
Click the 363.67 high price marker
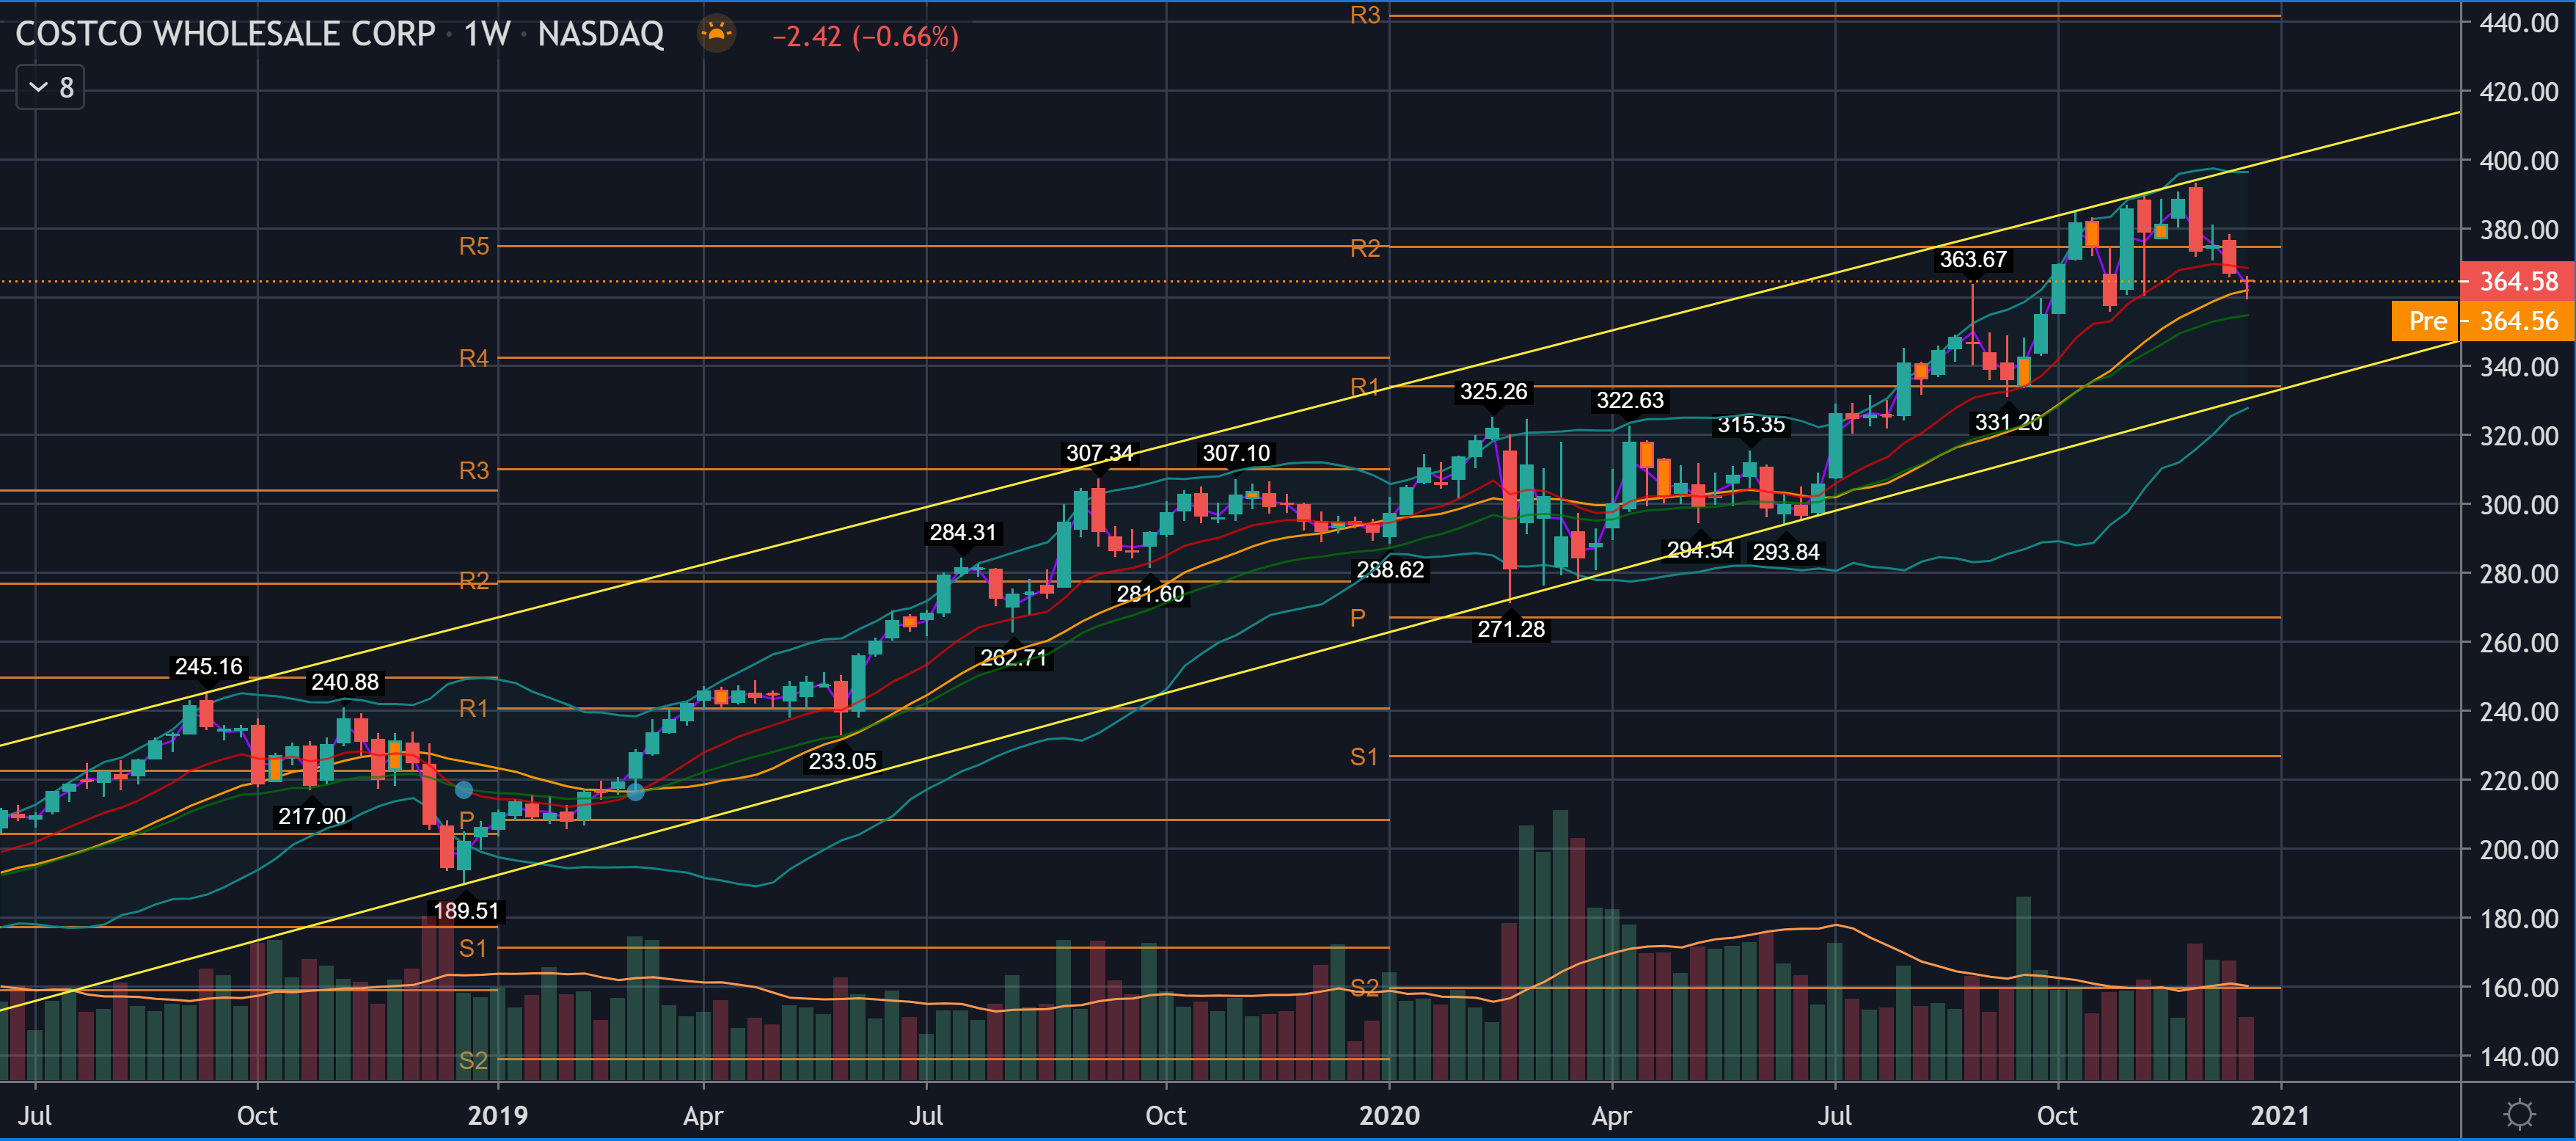[1972, 260]
